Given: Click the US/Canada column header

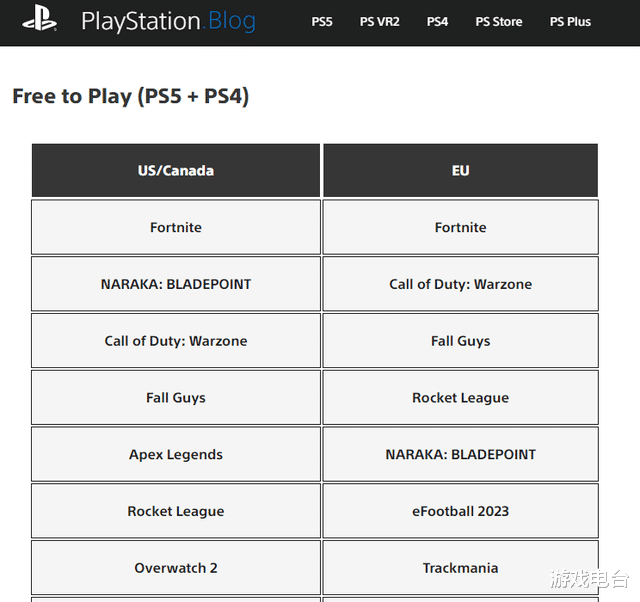Looking at the screenshot, I should pos(176,171).
